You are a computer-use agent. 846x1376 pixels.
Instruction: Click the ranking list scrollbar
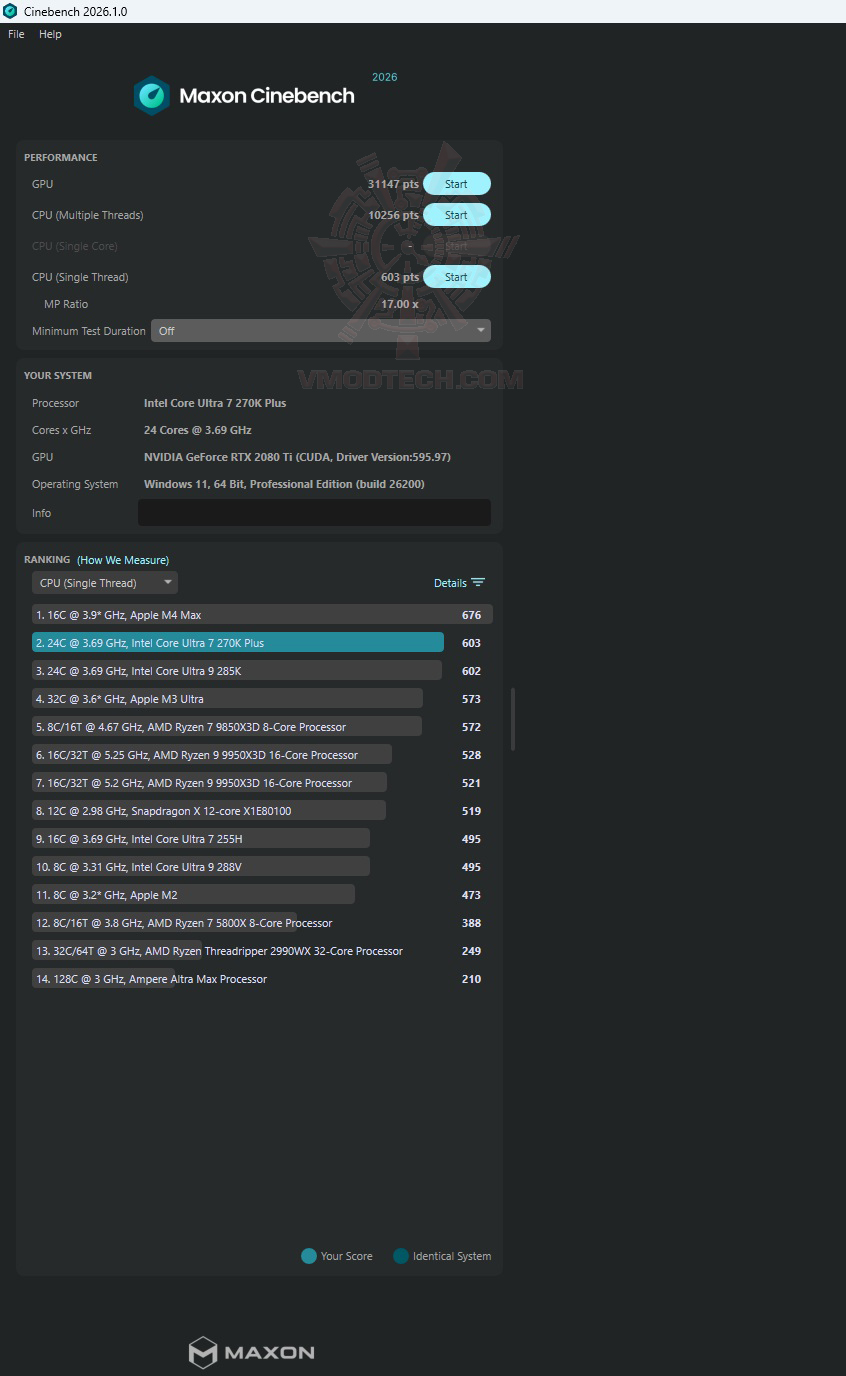click(513, 719)
